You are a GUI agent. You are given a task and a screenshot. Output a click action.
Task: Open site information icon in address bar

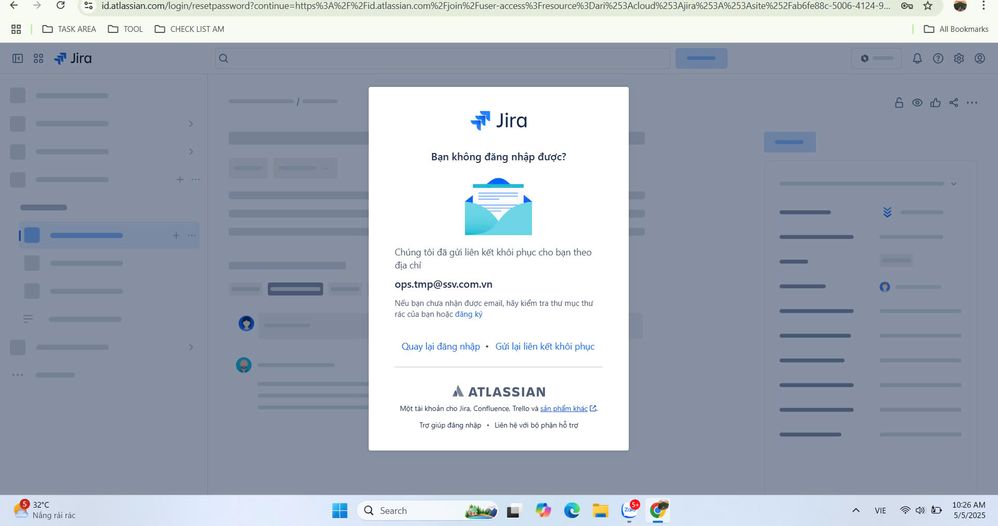(x=88, y=6)
